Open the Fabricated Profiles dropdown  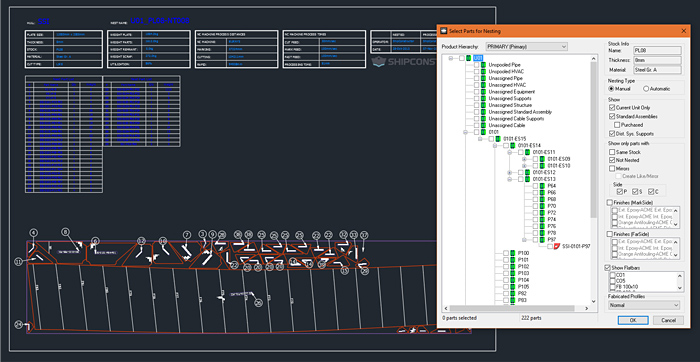644,305
